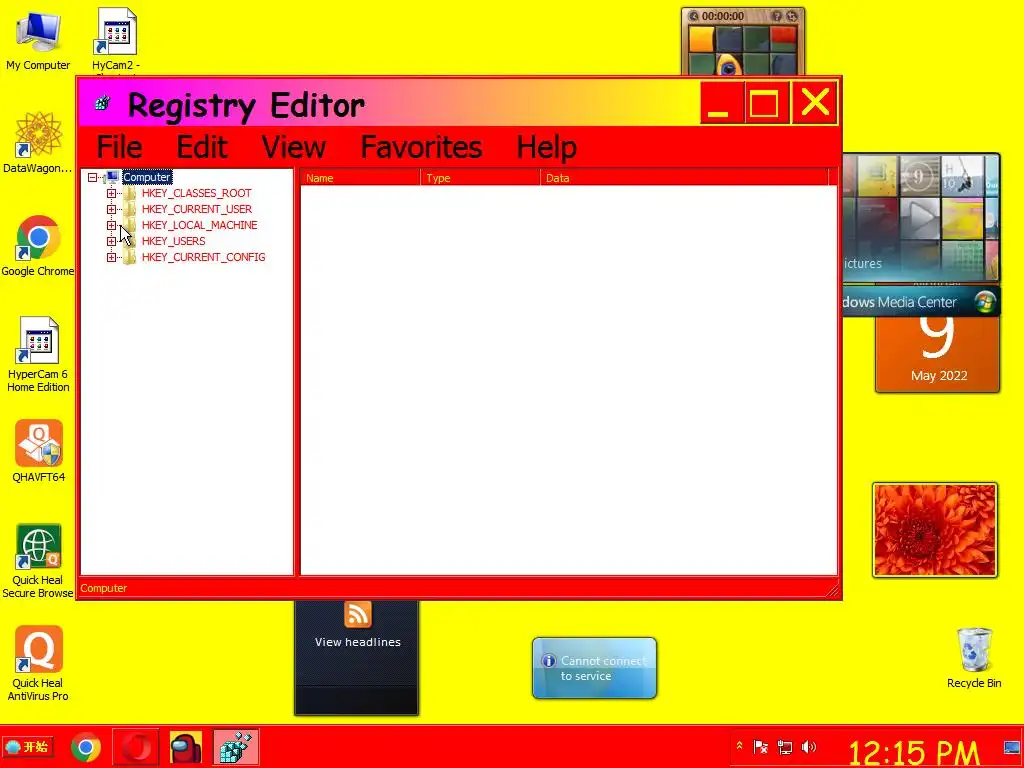1024x768 pixels.
Task: Click the Windows Media Center gadget label
Action: [x=900, y=302]
